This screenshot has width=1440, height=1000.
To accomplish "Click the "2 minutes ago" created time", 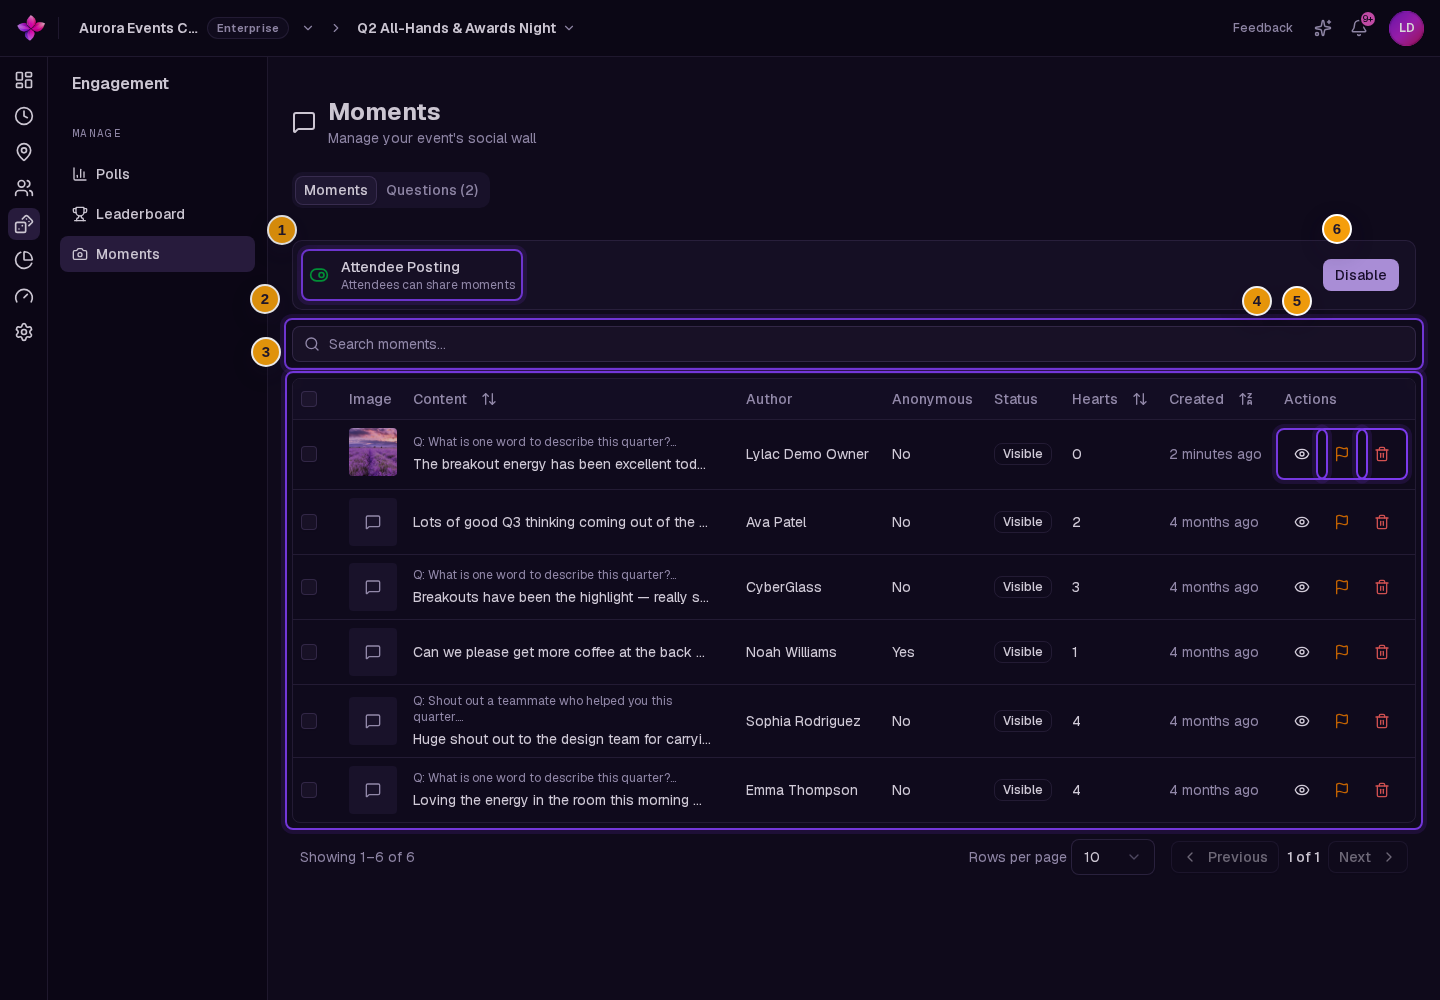I will 1215,454.
